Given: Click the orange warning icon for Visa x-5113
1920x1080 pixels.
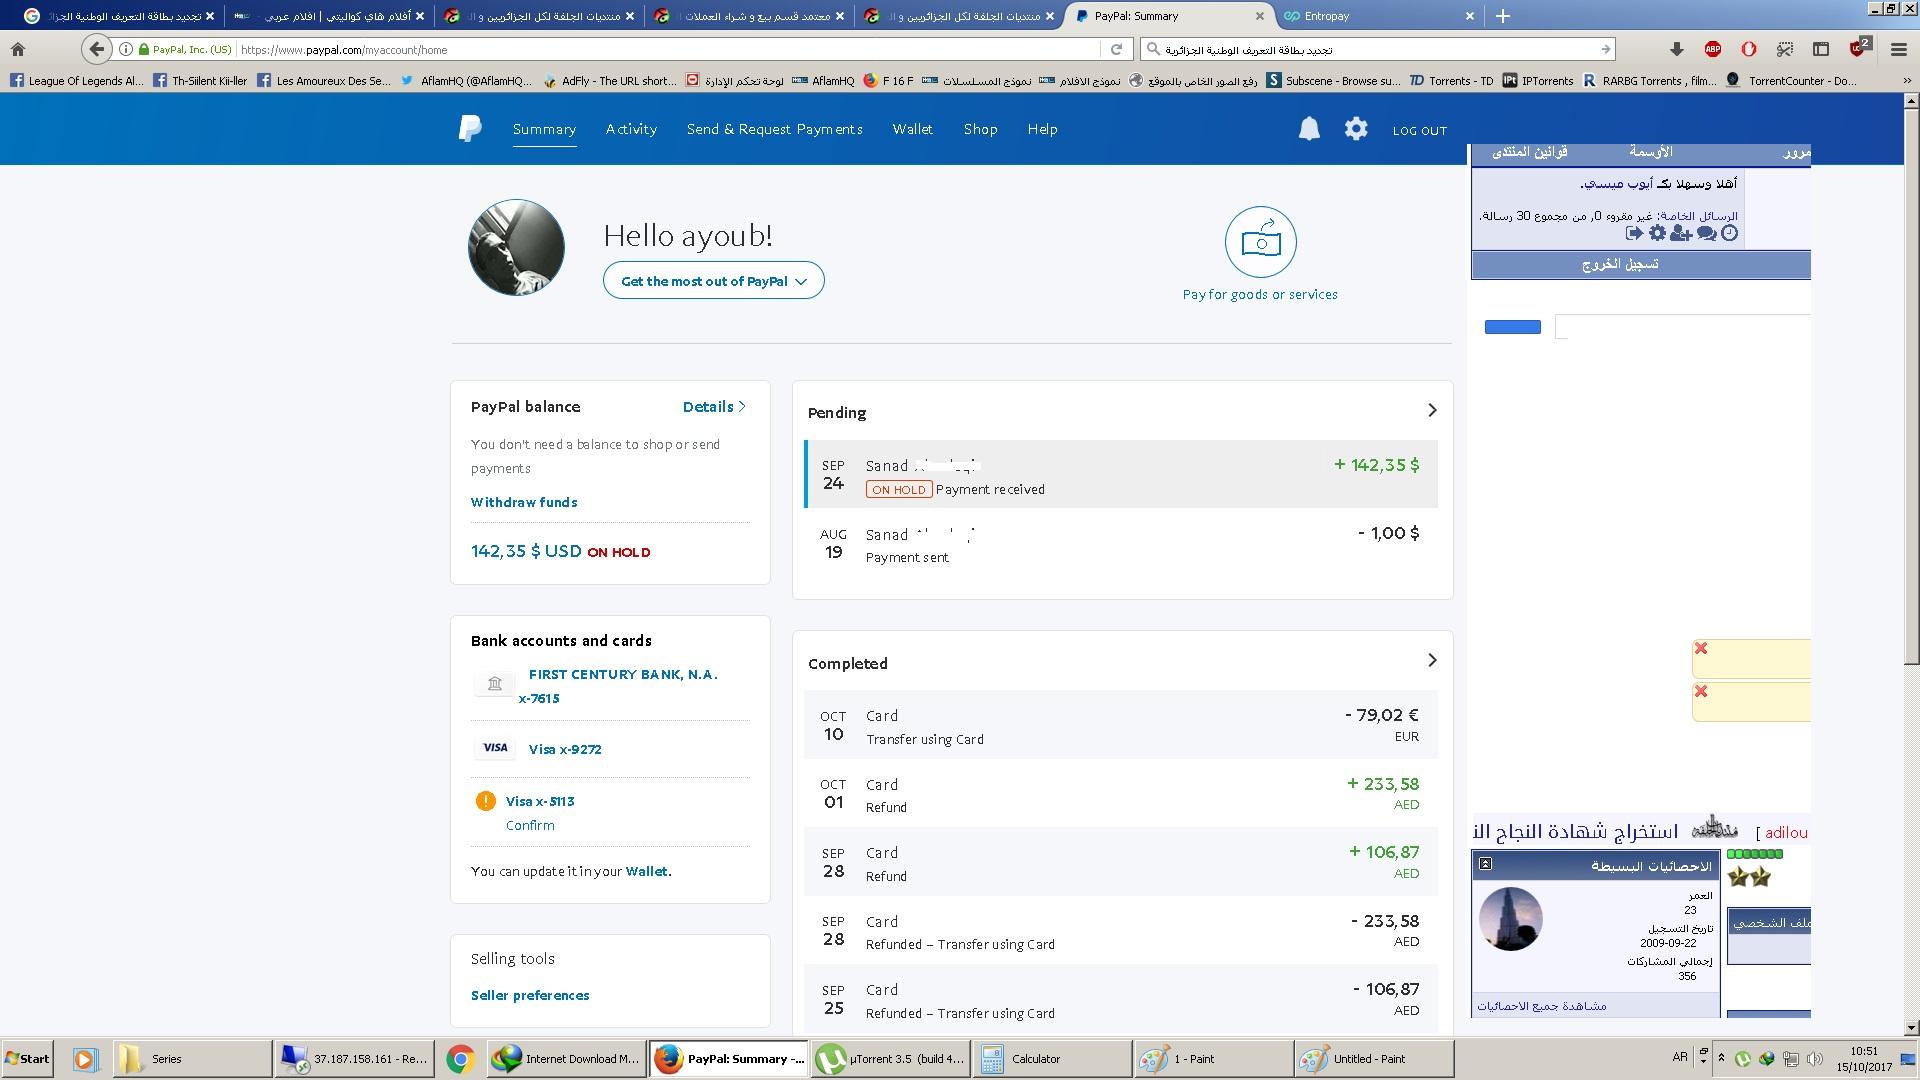Looking at the screenshot, I should point(485,801).
